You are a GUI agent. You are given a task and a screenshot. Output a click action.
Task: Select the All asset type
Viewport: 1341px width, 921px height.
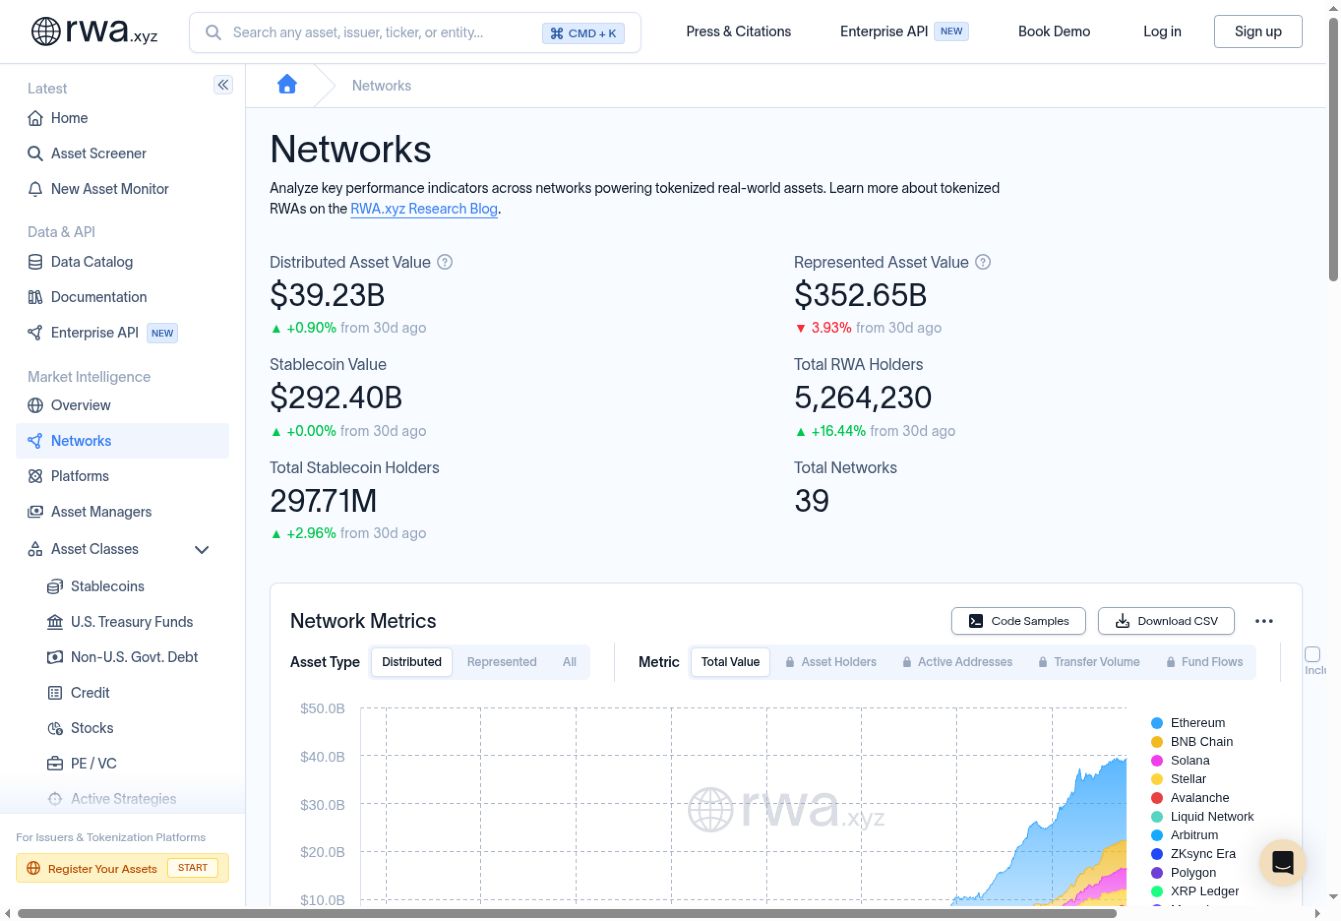(570, 662)
